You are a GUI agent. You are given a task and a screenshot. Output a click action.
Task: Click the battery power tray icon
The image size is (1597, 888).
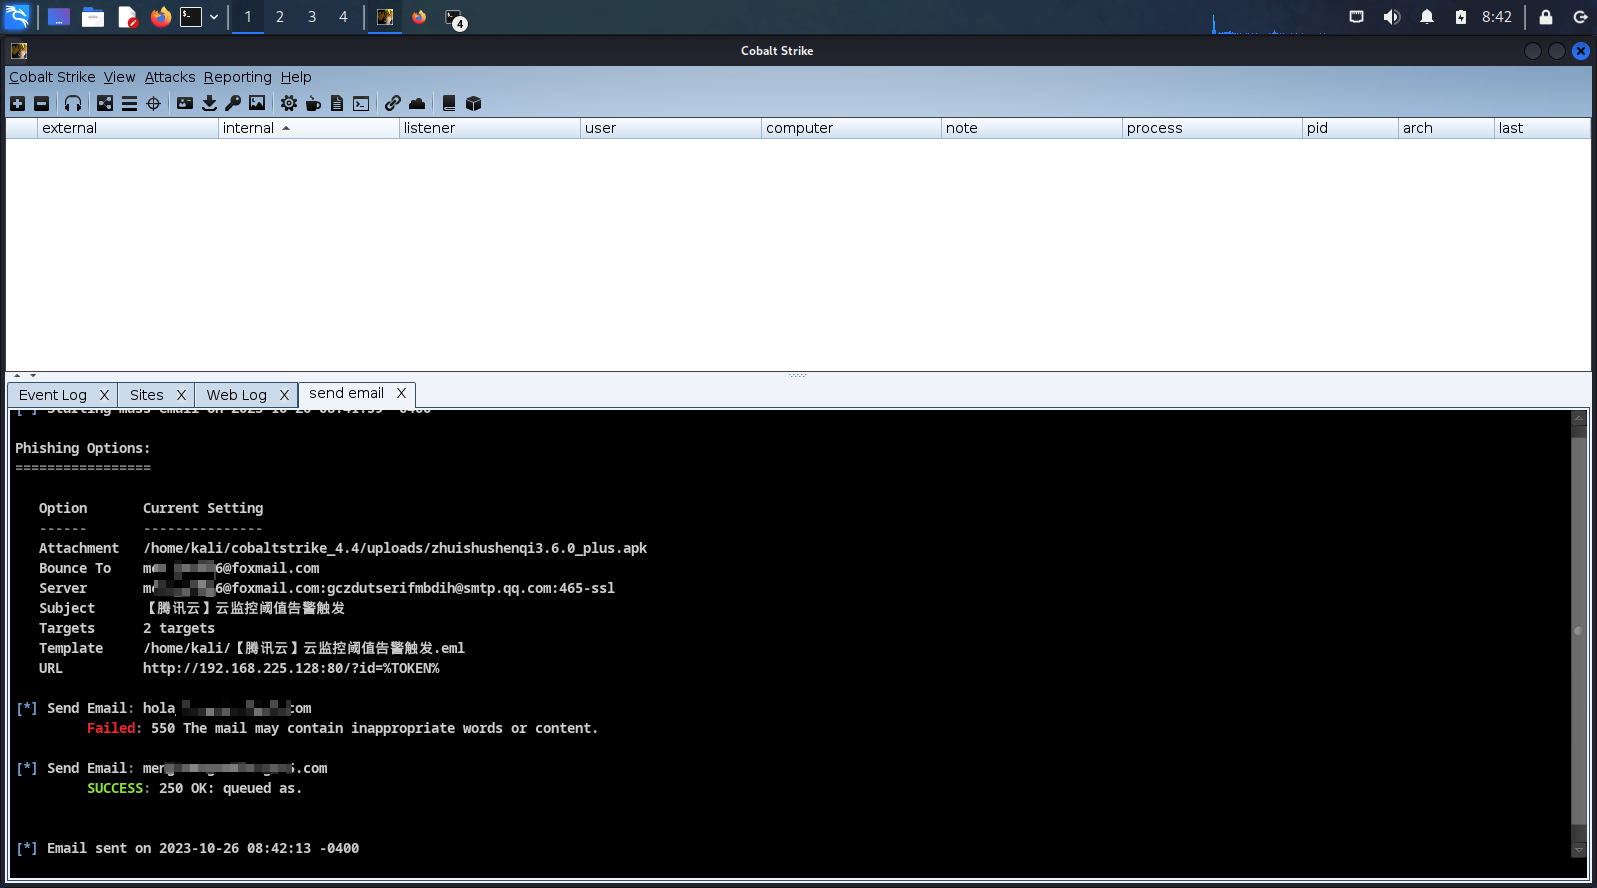[x=1461, y=17]
